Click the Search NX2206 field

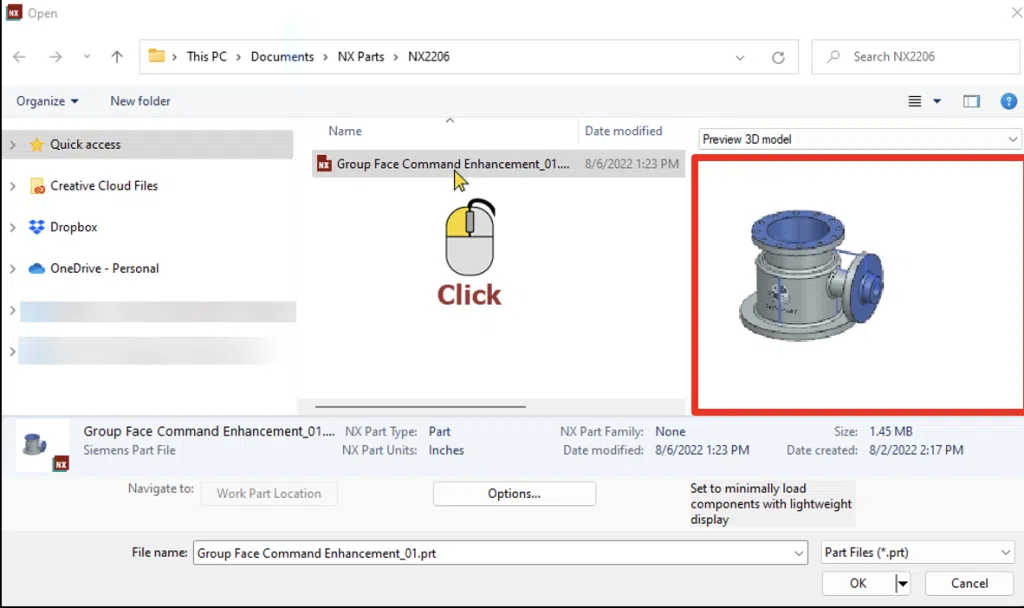point(915,57)
